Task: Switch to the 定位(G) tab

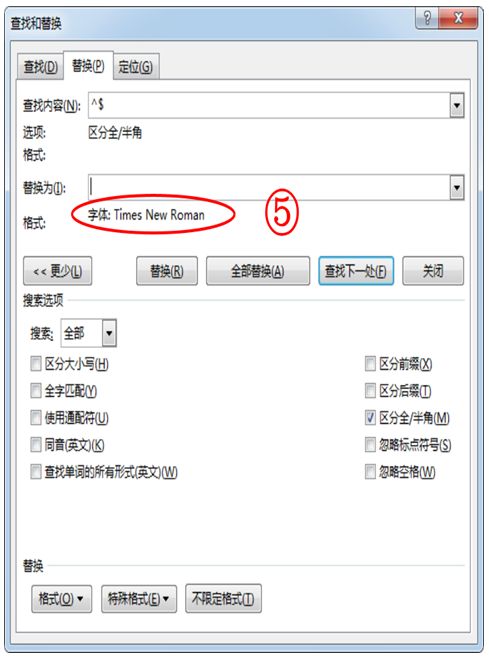Action: tap(136, 67)
